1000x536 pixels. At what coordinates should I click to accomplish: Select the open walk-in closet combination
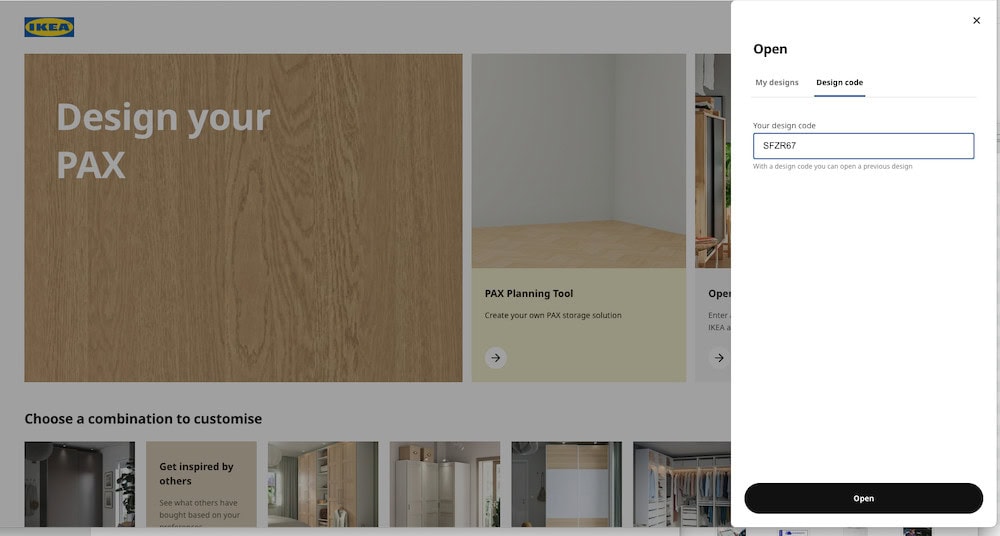(682, 484)
